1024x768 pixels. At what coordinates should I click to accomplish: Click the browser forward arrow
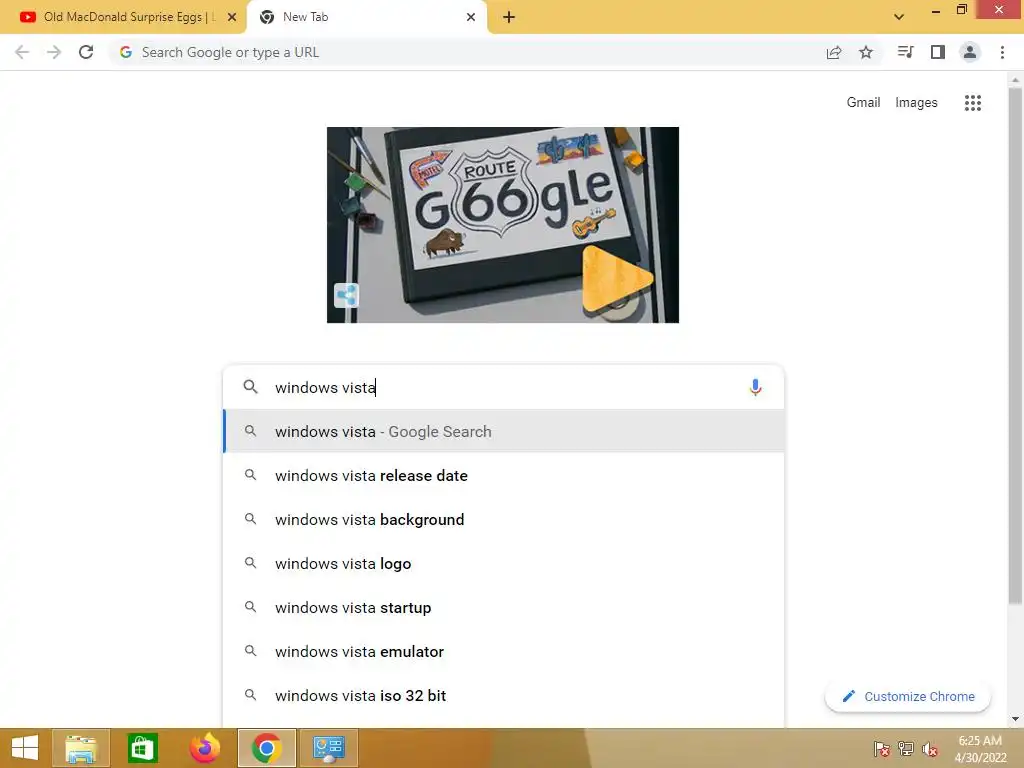[x=54, y=52]
